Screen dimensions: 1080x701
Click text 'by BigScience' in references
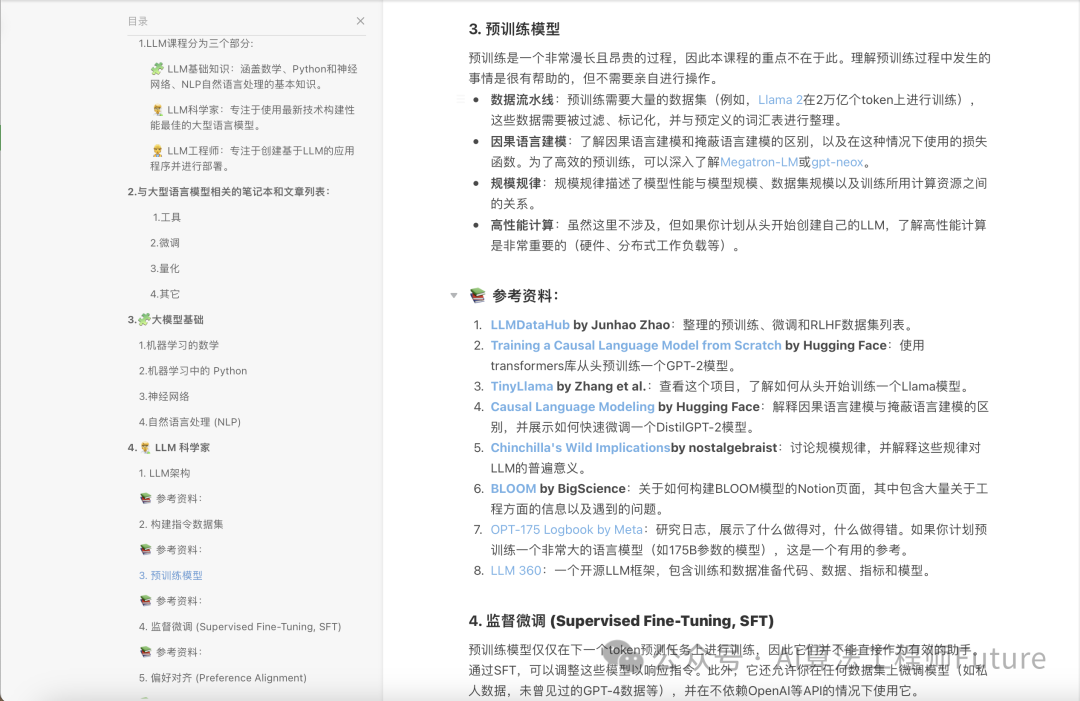coord(582,488)
